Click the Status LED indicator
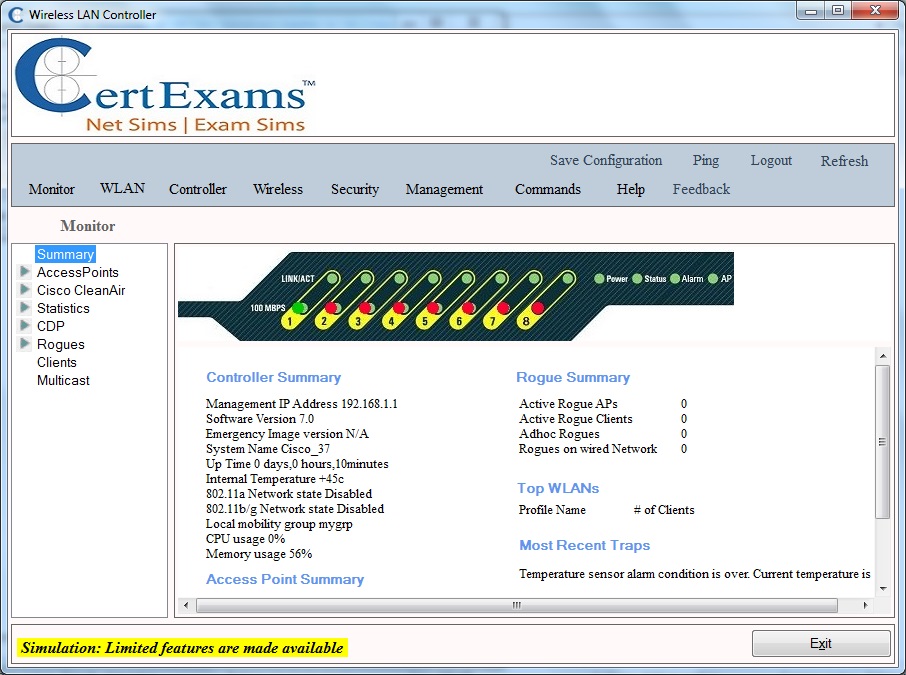 (x=638, y=278)
